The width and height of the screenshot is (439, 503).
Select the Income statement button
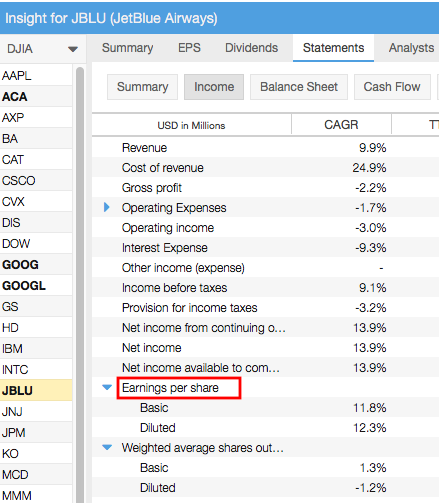pyautogui.click(x=214, y=87)
